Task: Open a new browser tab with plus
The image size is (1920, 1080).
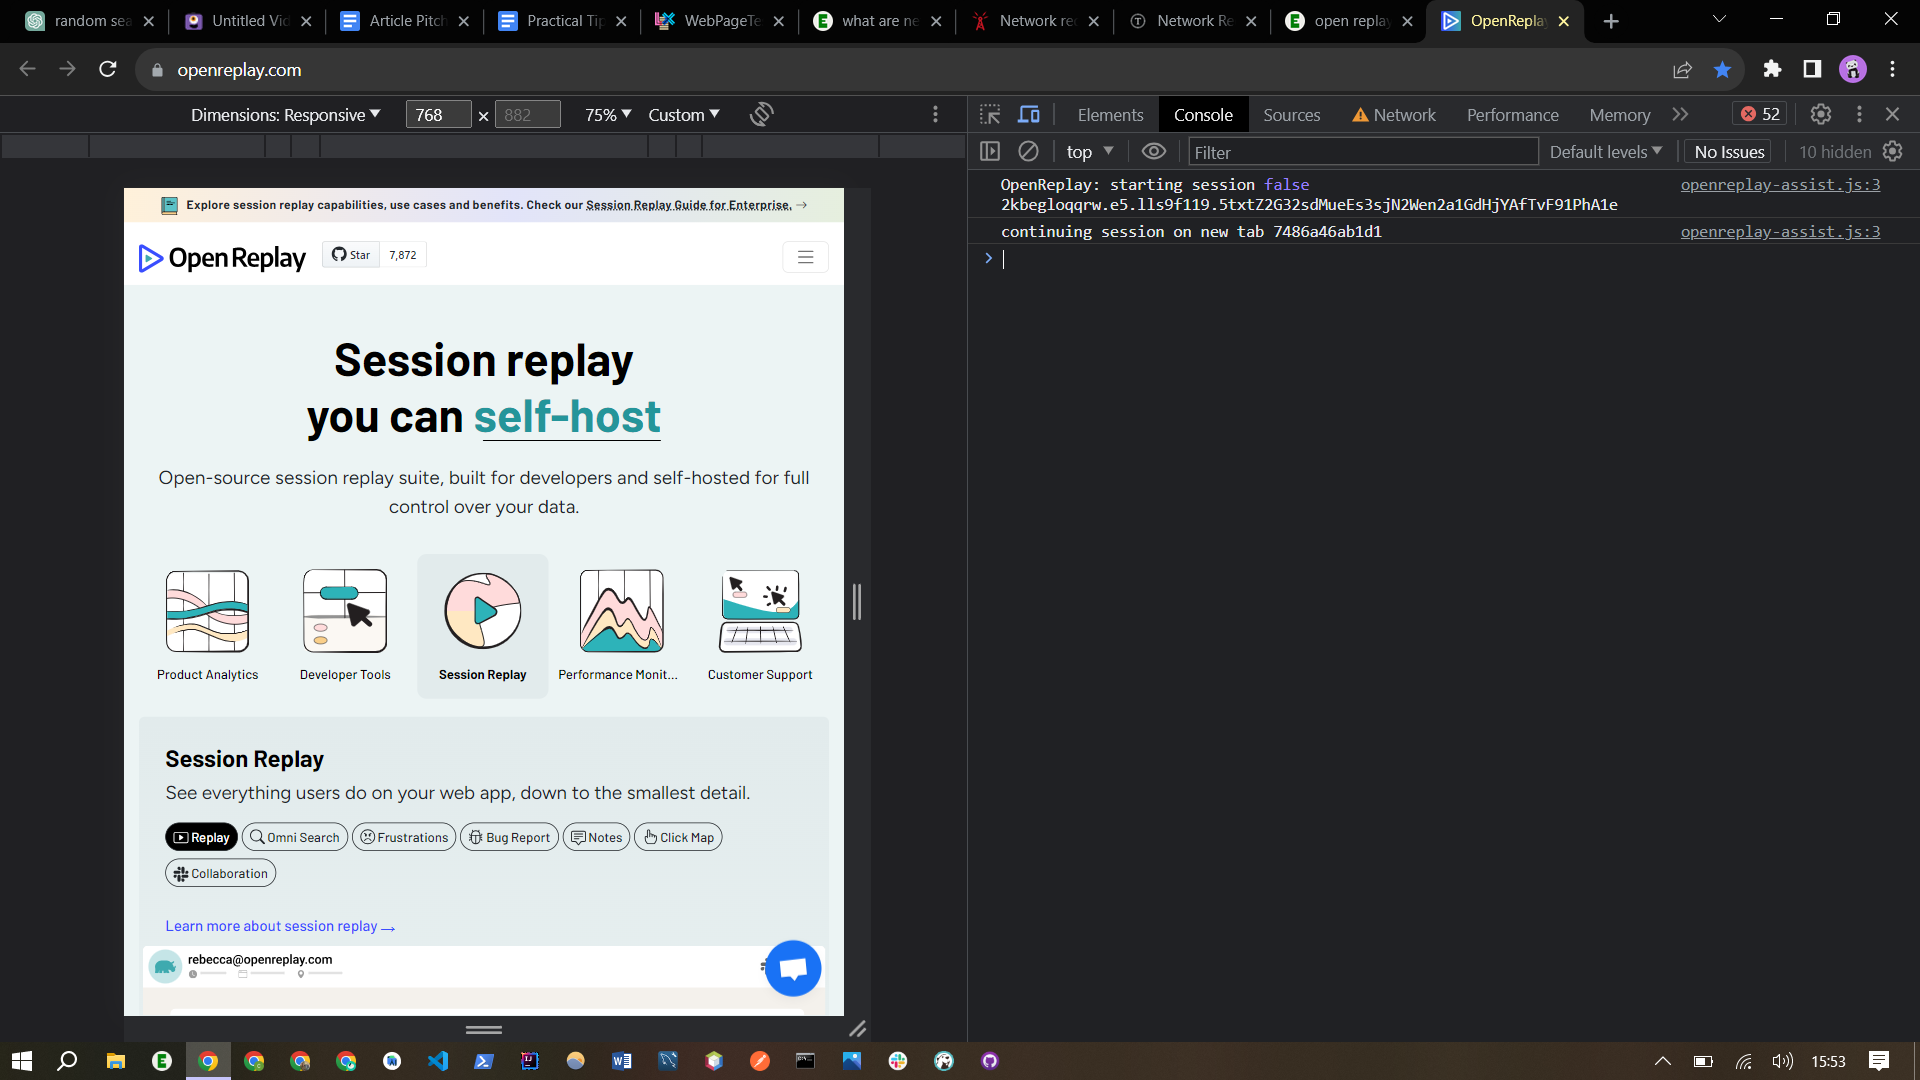Action: (1611, 21)
